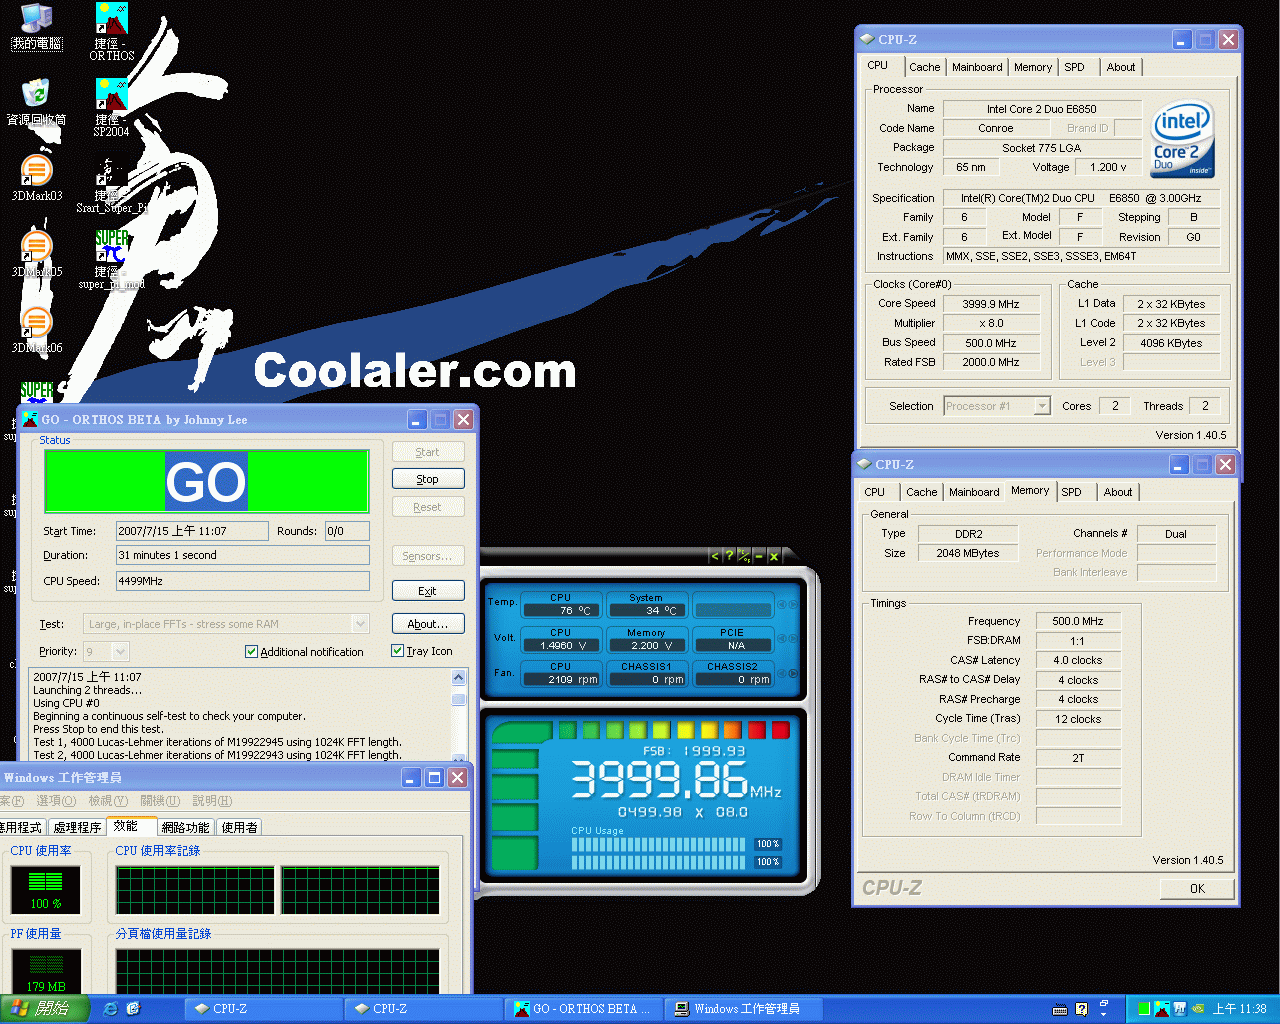
Task: Open the 說明 menu in Task Manager
Action: [212, 801]
